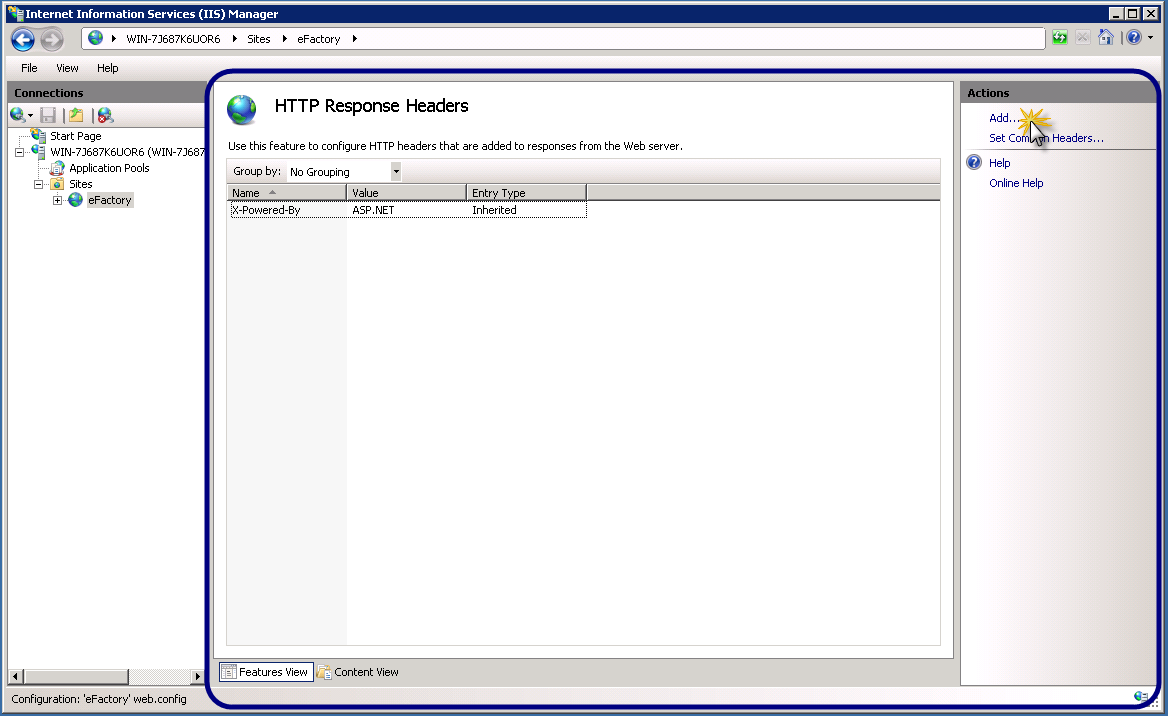This screenshot has height=716, width=1168.
Task: Go back with the blue Back arrow
Action: (x=22, y=39)
